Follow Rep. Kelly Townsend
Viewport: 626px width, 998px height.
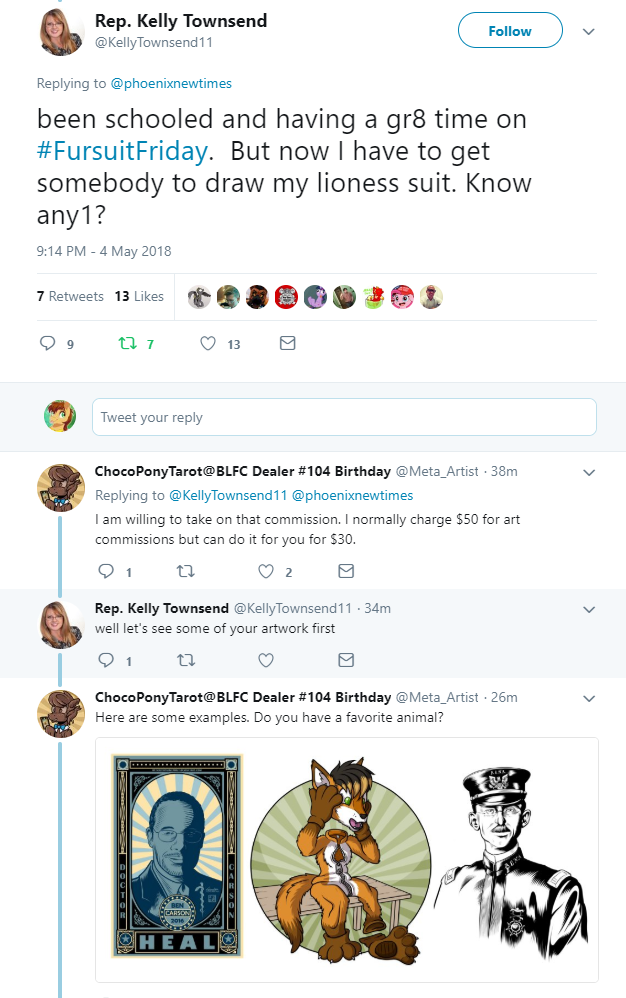pyautogui.click(x=509, y=31)
